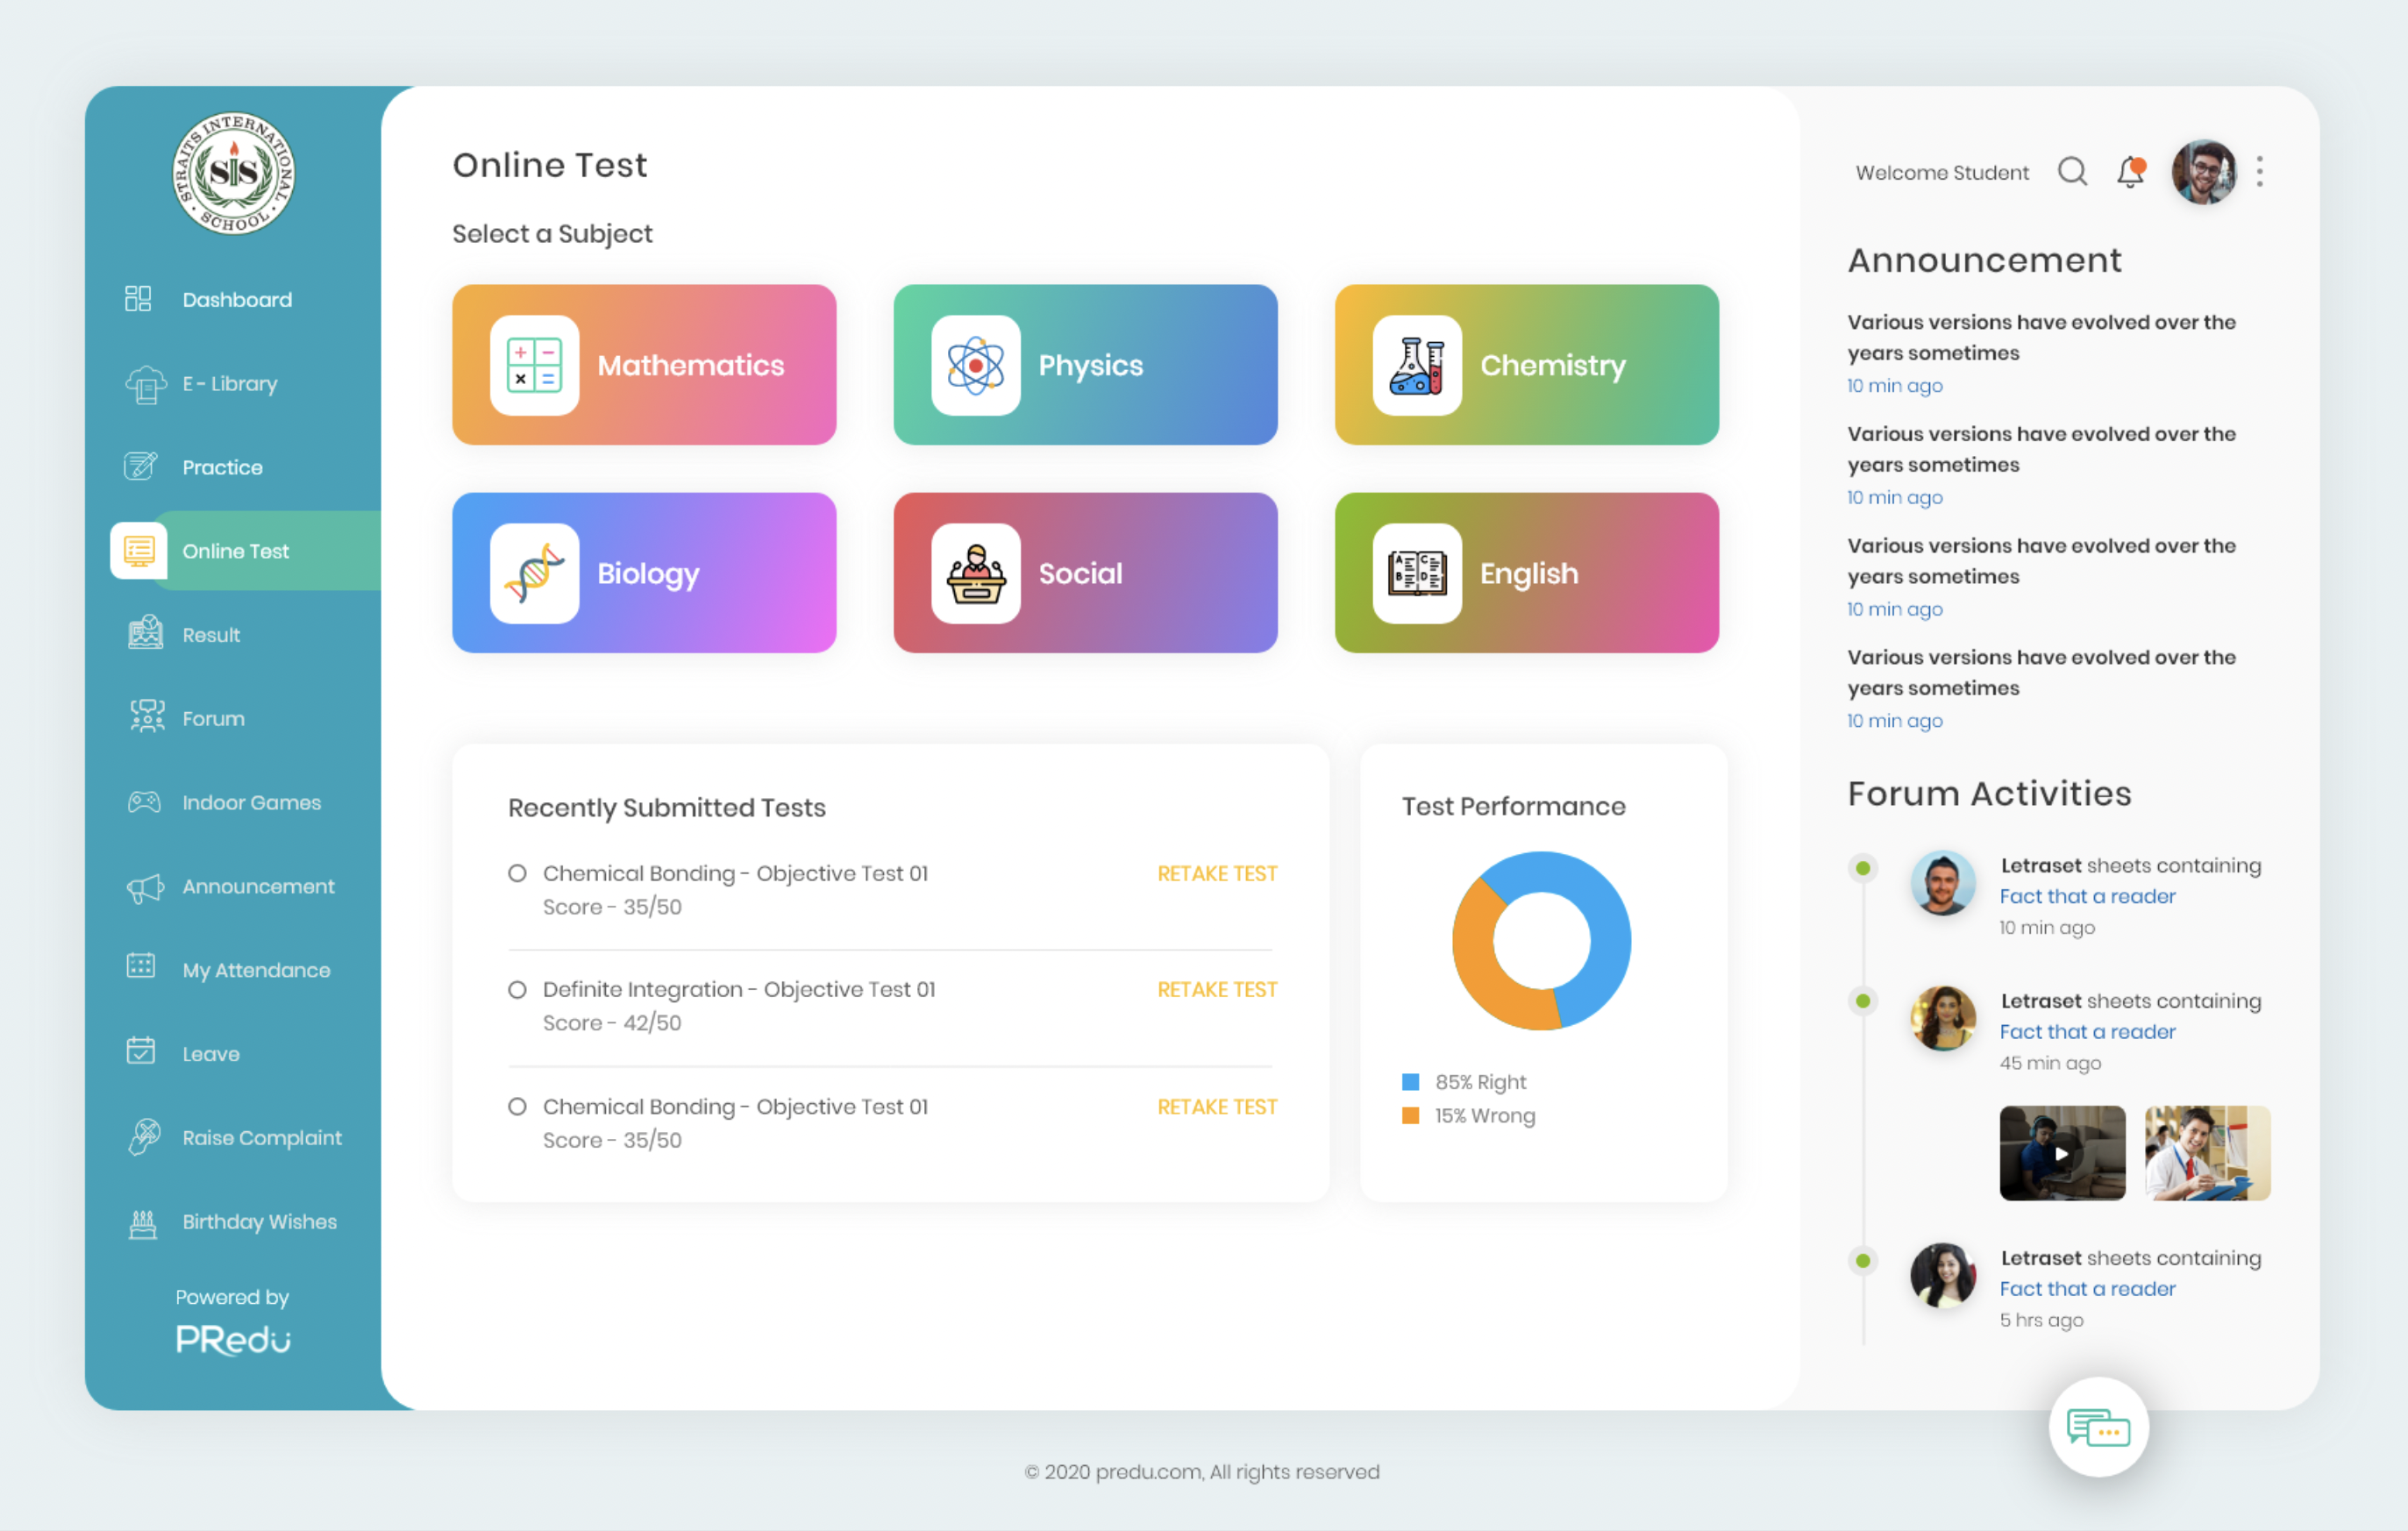Click the E-Library sidebar icon
The image size is (2408, 1531).
click(145, 384)
